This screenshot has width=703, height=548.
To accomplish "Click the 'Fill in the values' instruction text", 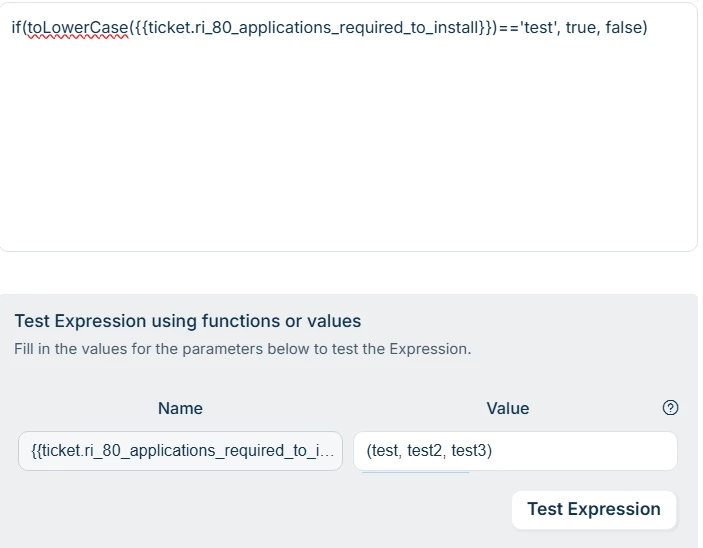I will tap(242, 349).
